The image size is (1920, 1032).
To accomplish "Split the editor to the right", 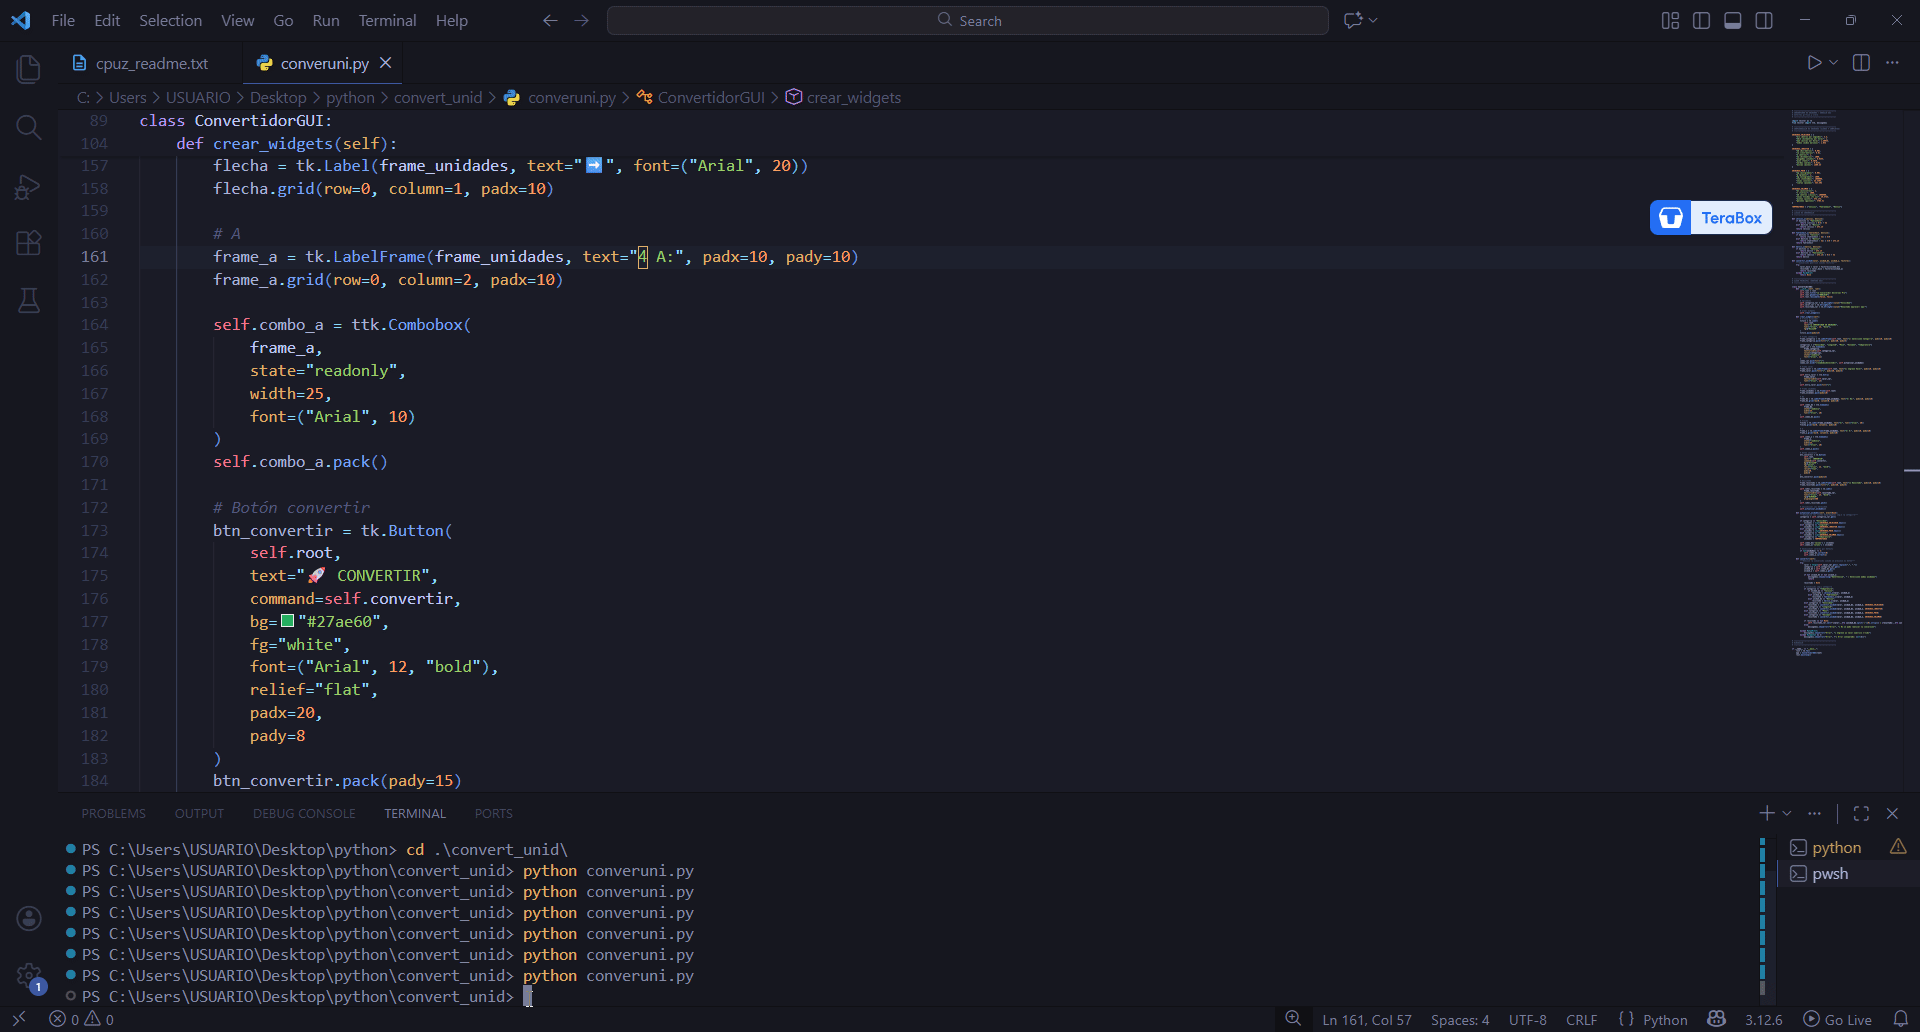I will pos(1861,63).
